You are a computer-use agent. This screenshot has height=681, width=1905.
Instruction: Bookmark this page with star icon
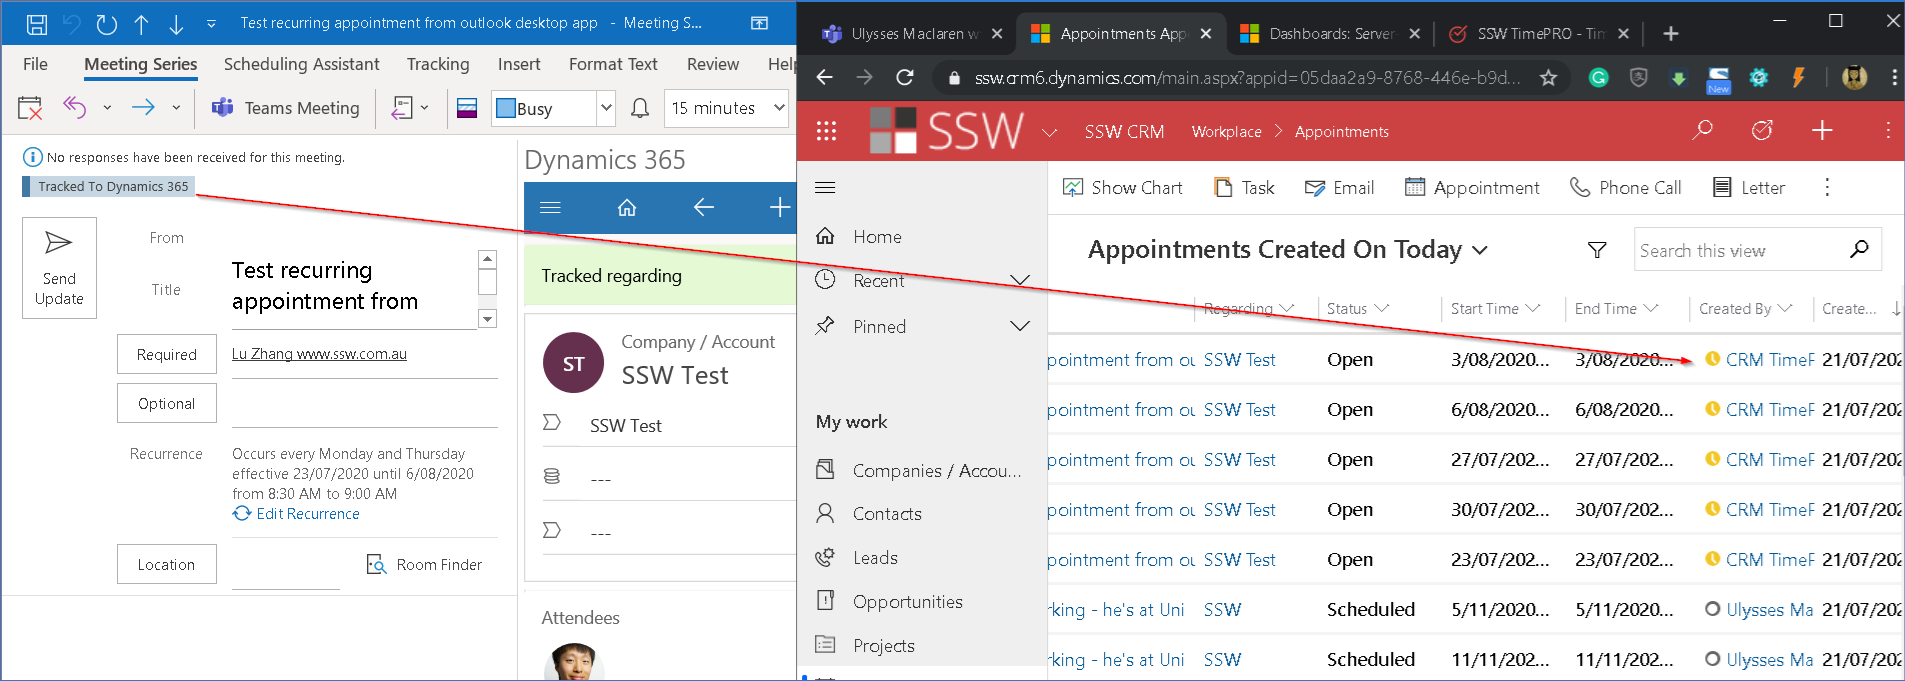(x=1548, y=78)
